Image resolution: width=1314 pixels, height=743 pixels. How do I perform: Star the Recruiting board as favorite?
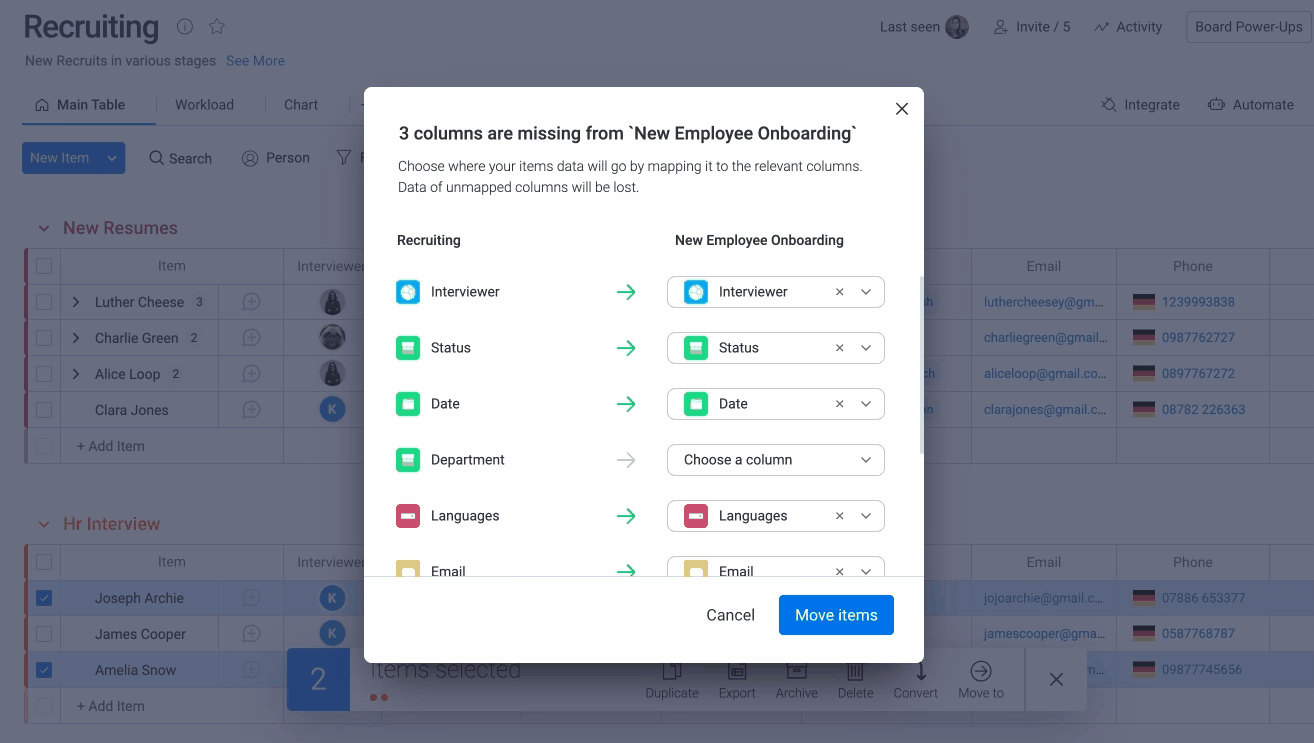[217, 27]
